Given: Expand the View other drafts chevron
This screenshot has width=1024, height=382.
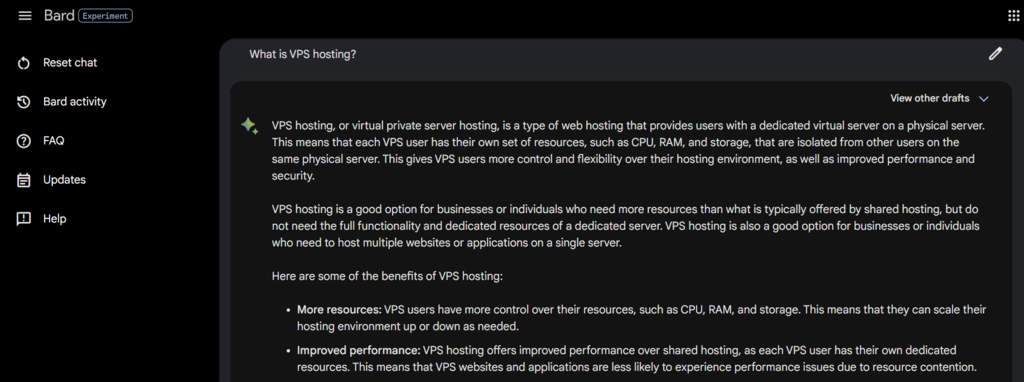Looking at the screenshot, I should coord(984,99).
